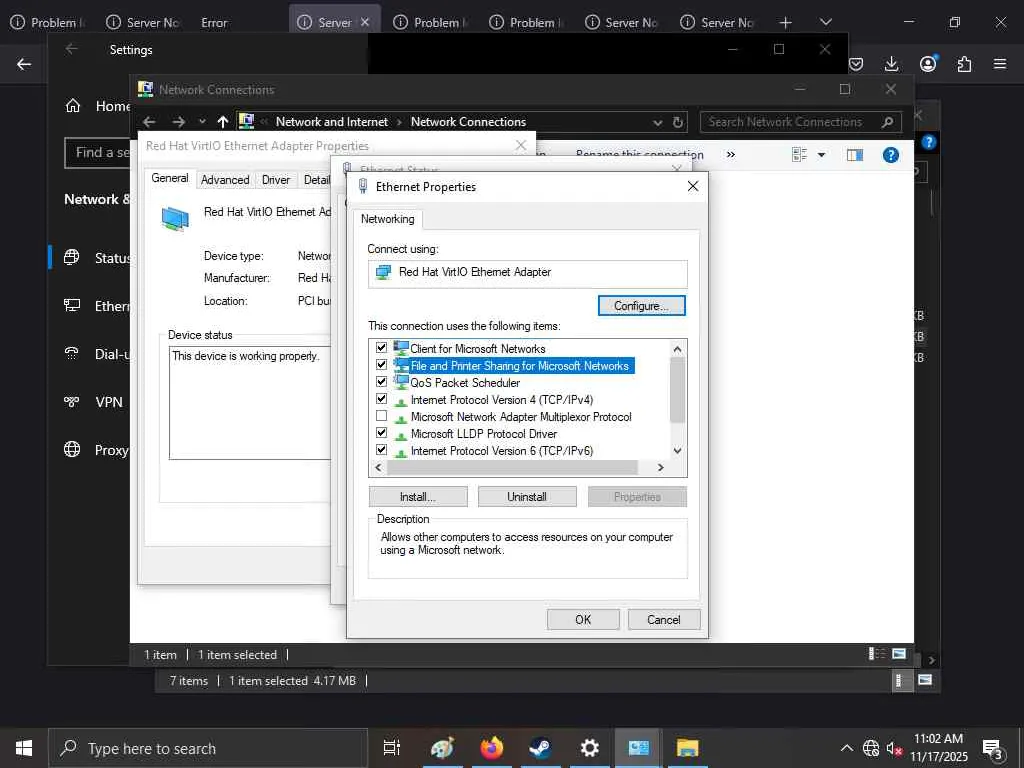The height and width of the screenshot is (768, 1024).
Task: Click Search Network Connections field
Action: (x=801, y=122)
